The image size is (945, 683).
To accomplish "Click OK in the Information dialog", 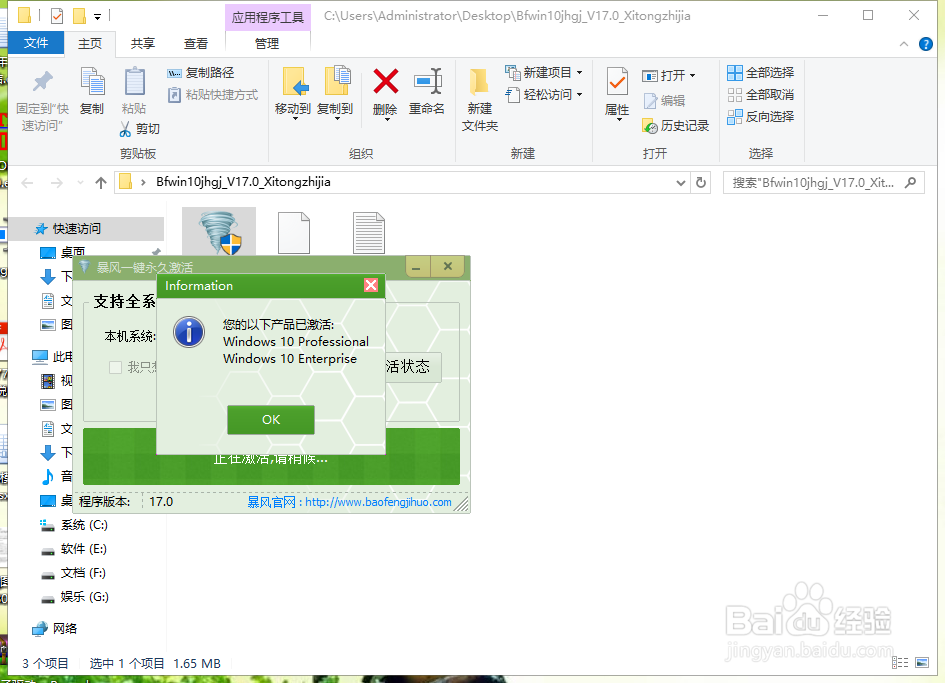I will point(271,420).
